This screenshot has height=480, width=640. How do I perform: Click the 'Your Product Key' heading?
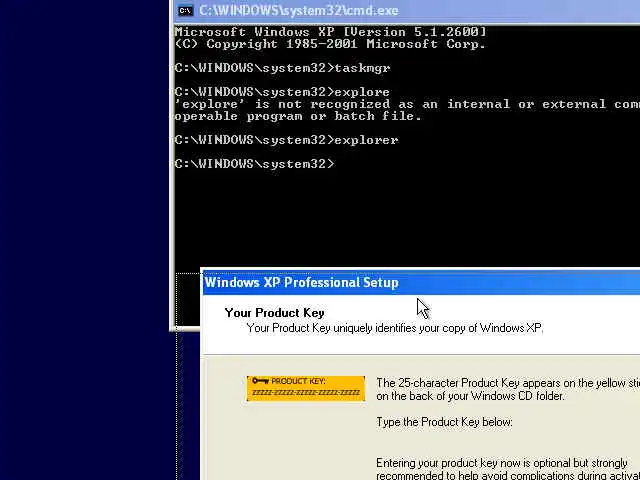click(274, 313)
